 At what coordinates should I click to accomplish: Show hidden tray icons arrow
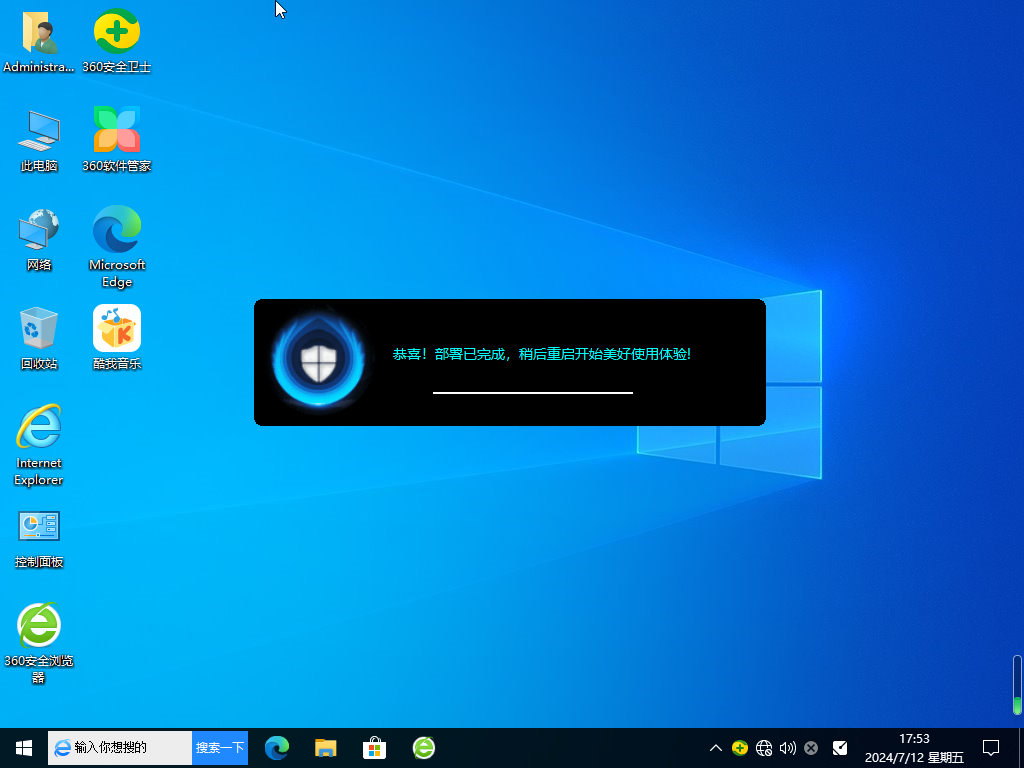(716, 748)
